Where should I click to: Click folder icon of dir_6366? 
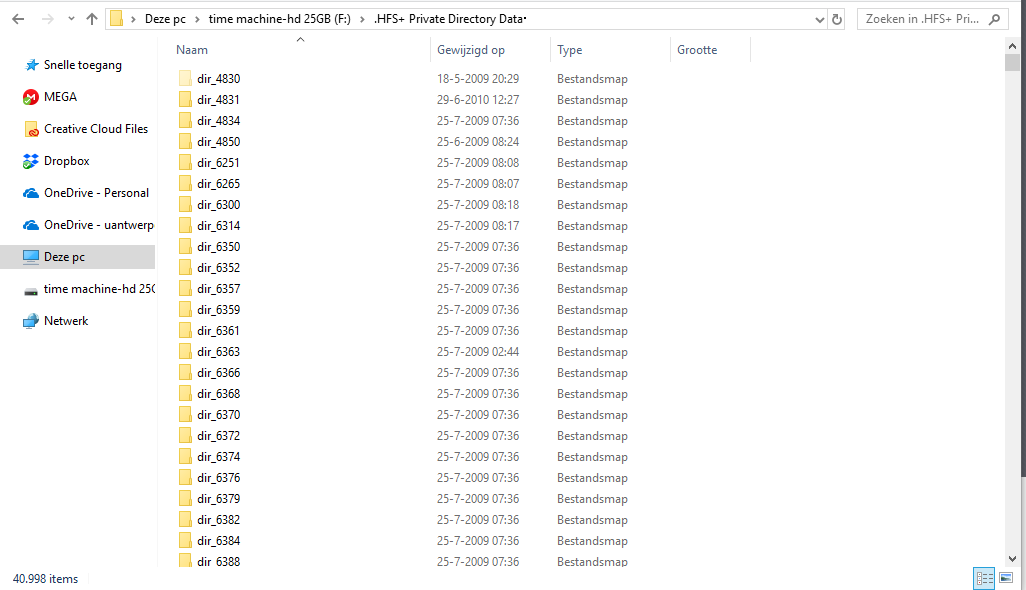(x=185, y=372)
